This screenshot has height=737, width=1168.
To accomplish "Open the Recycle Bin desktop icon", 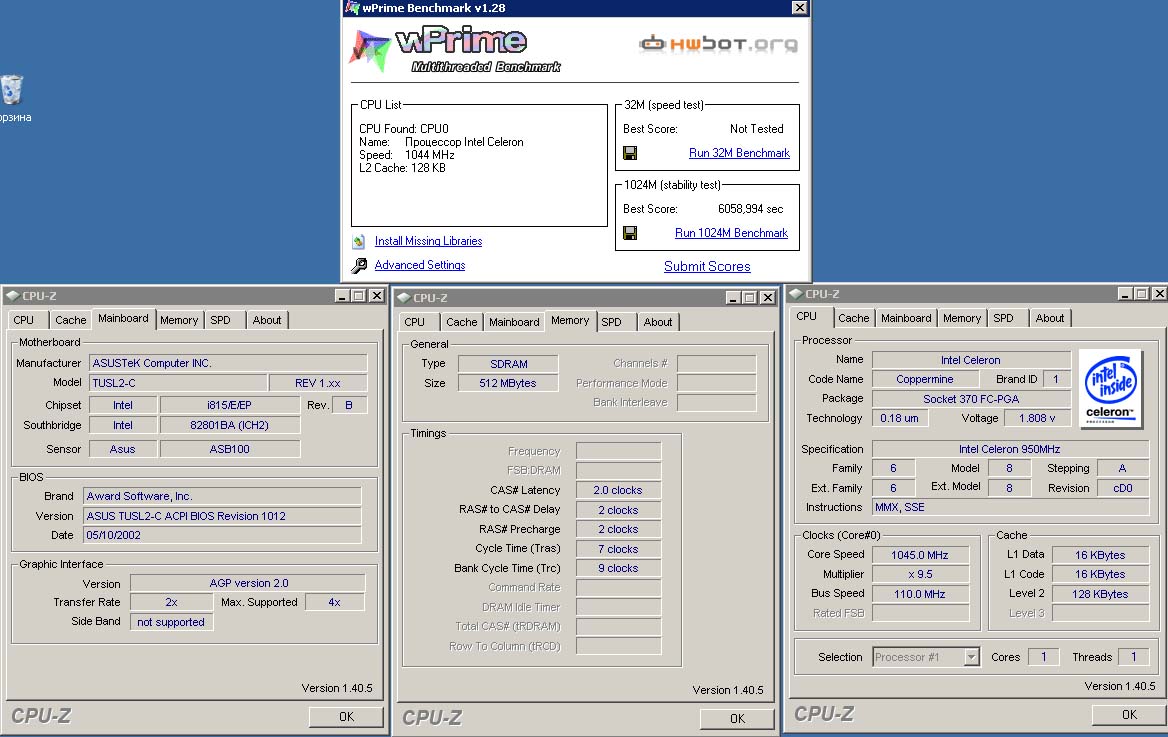I will coord(11,90).
